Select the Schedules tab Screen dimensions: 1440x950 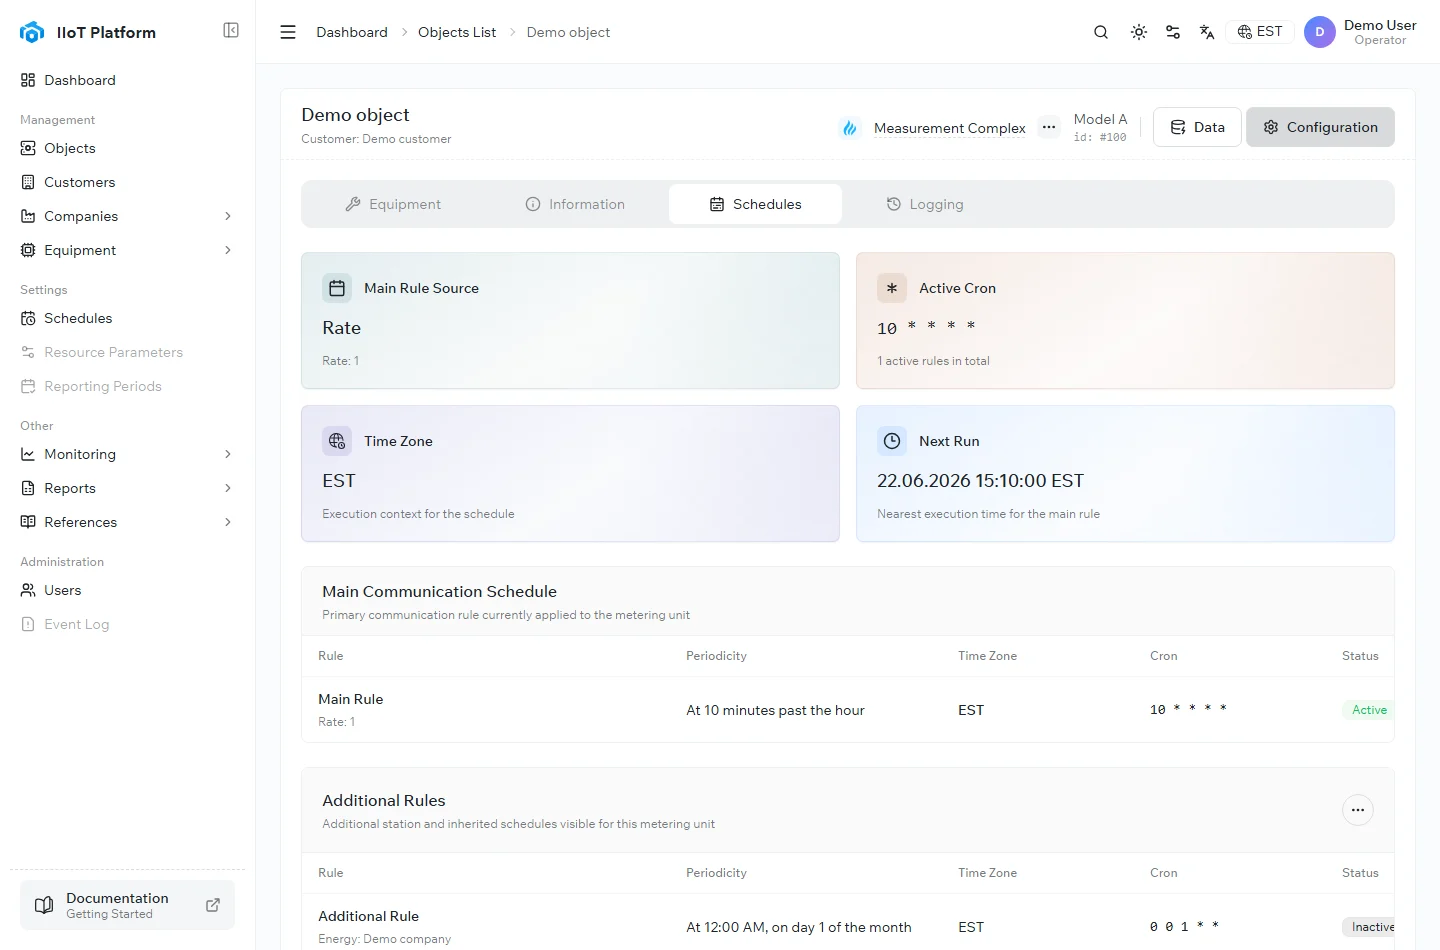(755, 204)
